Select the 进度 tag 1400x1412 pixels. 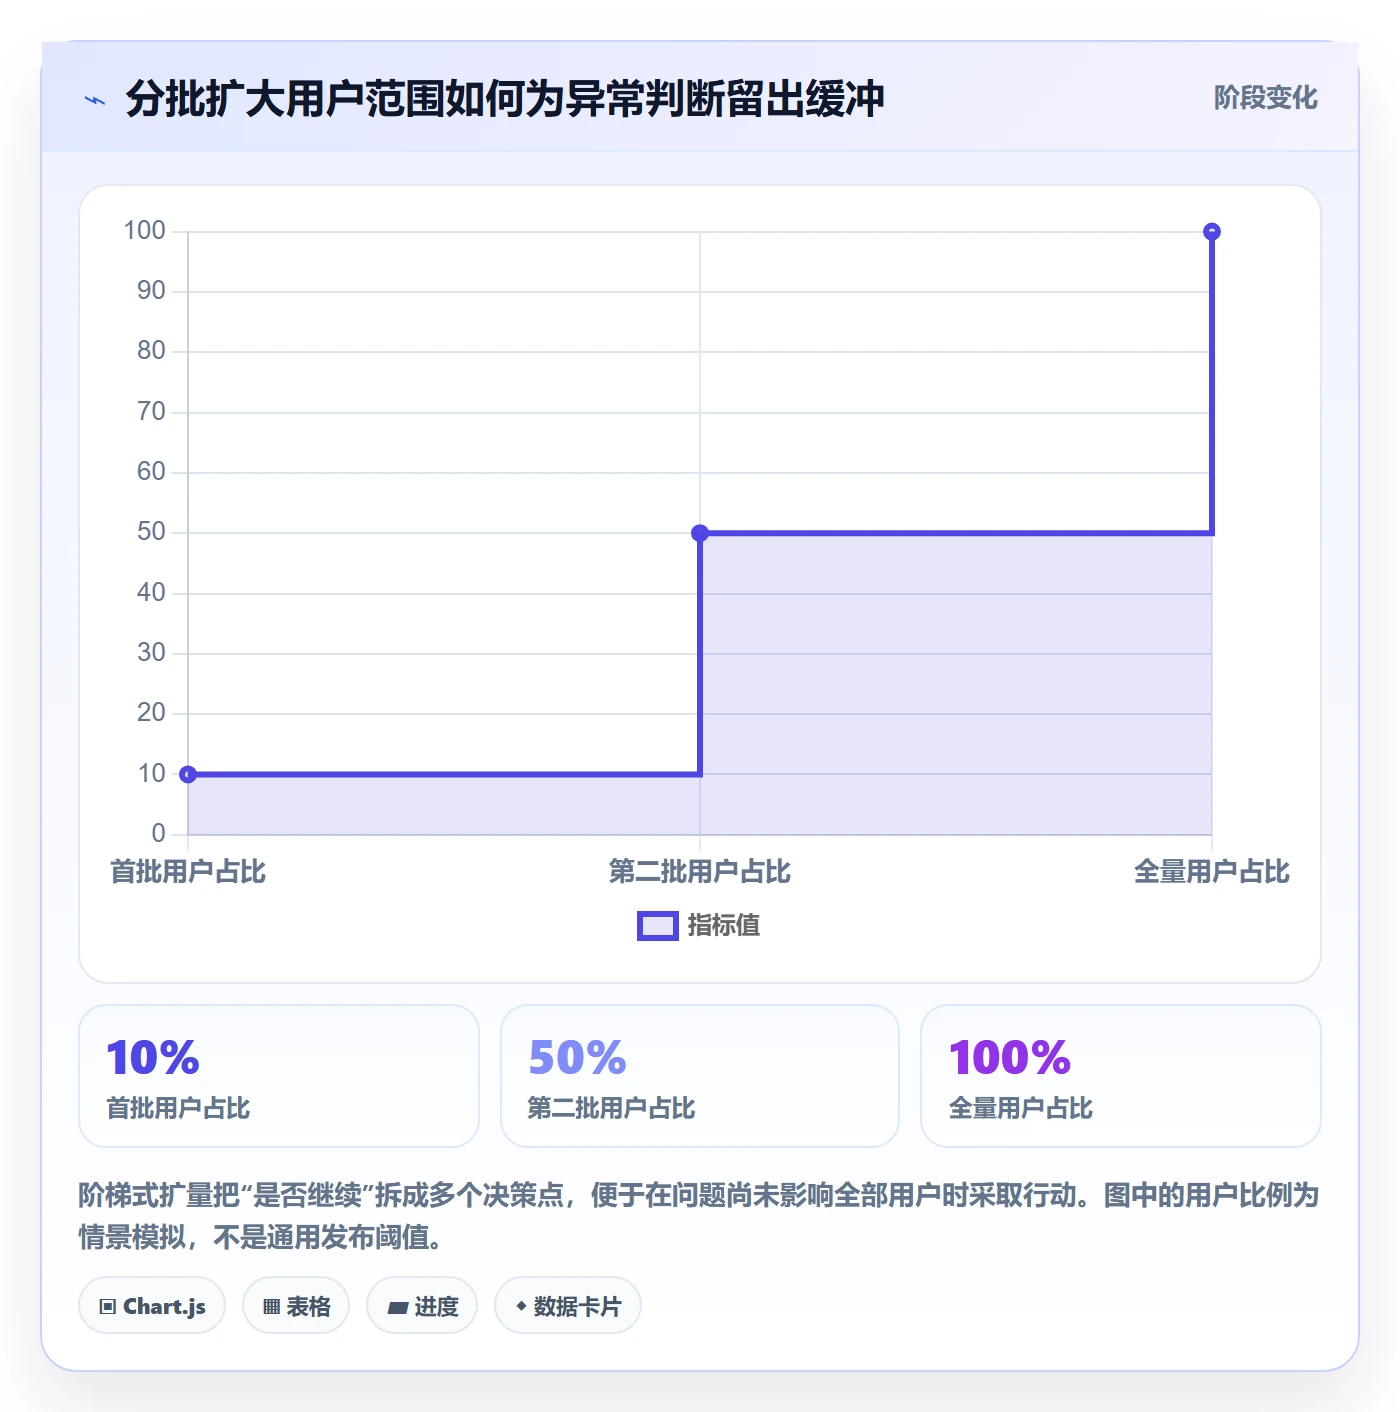[x=422, y=1306]
